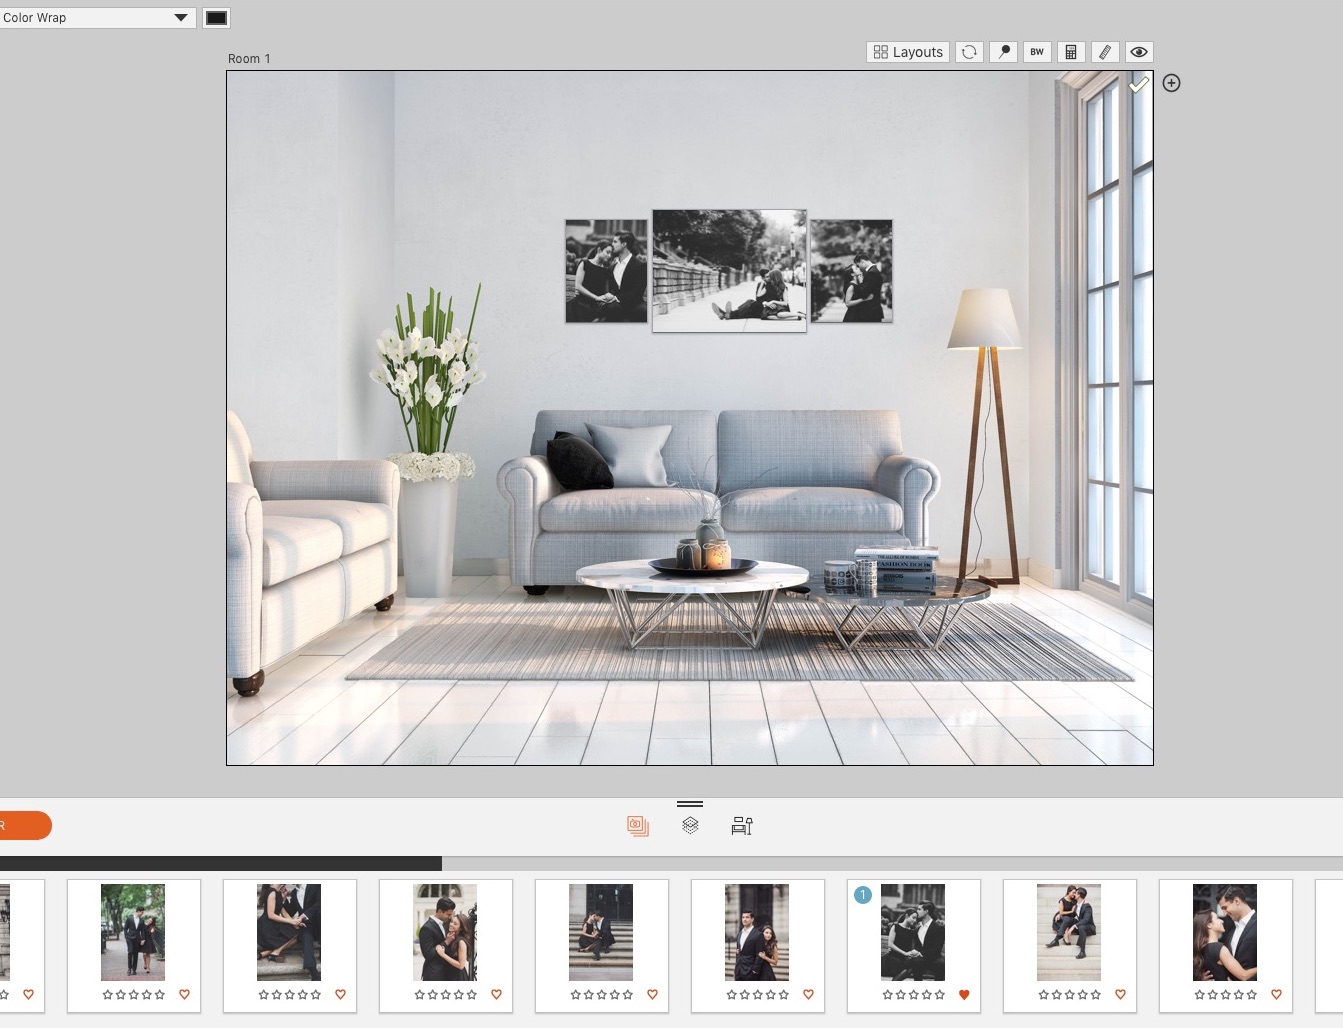Click the rotate/refresh arrows icon
Screen dimensions: 1343x1028
pyautogui.click(x=969, y=52)
